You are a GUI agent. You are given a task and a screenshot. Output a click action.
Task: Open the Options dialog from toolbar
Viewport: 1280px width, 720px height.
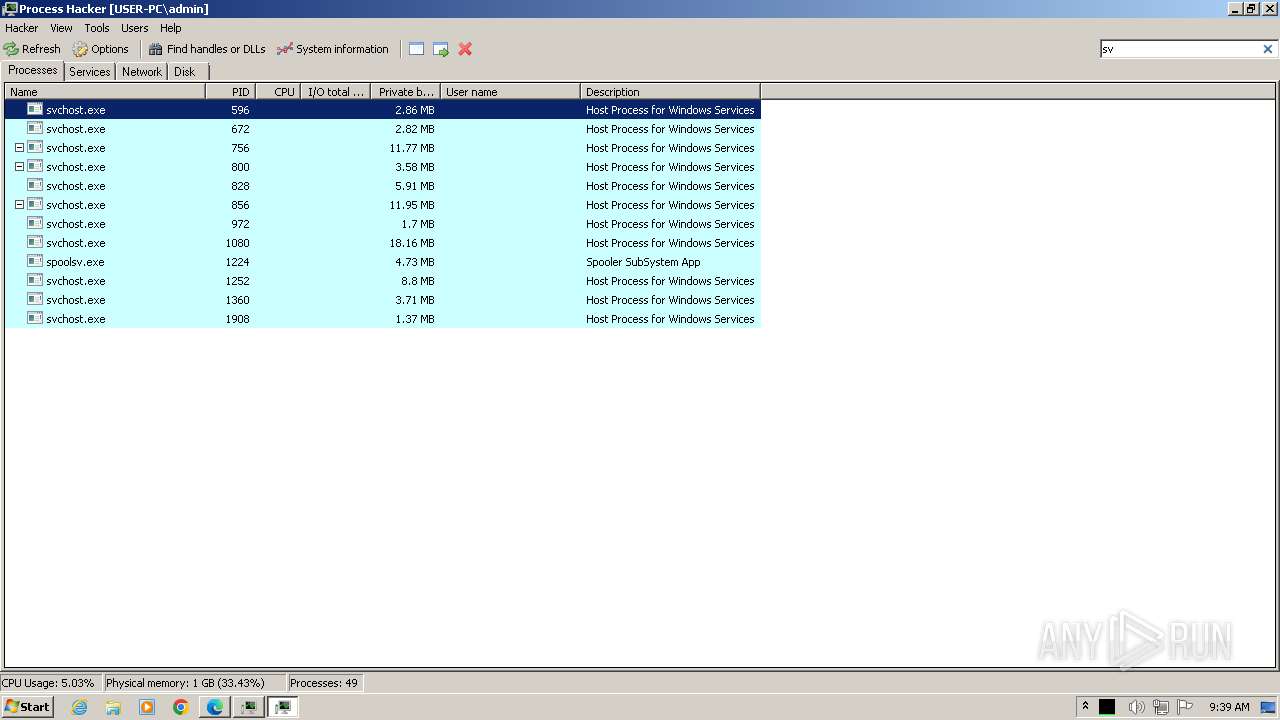click(x=101, y=49)
